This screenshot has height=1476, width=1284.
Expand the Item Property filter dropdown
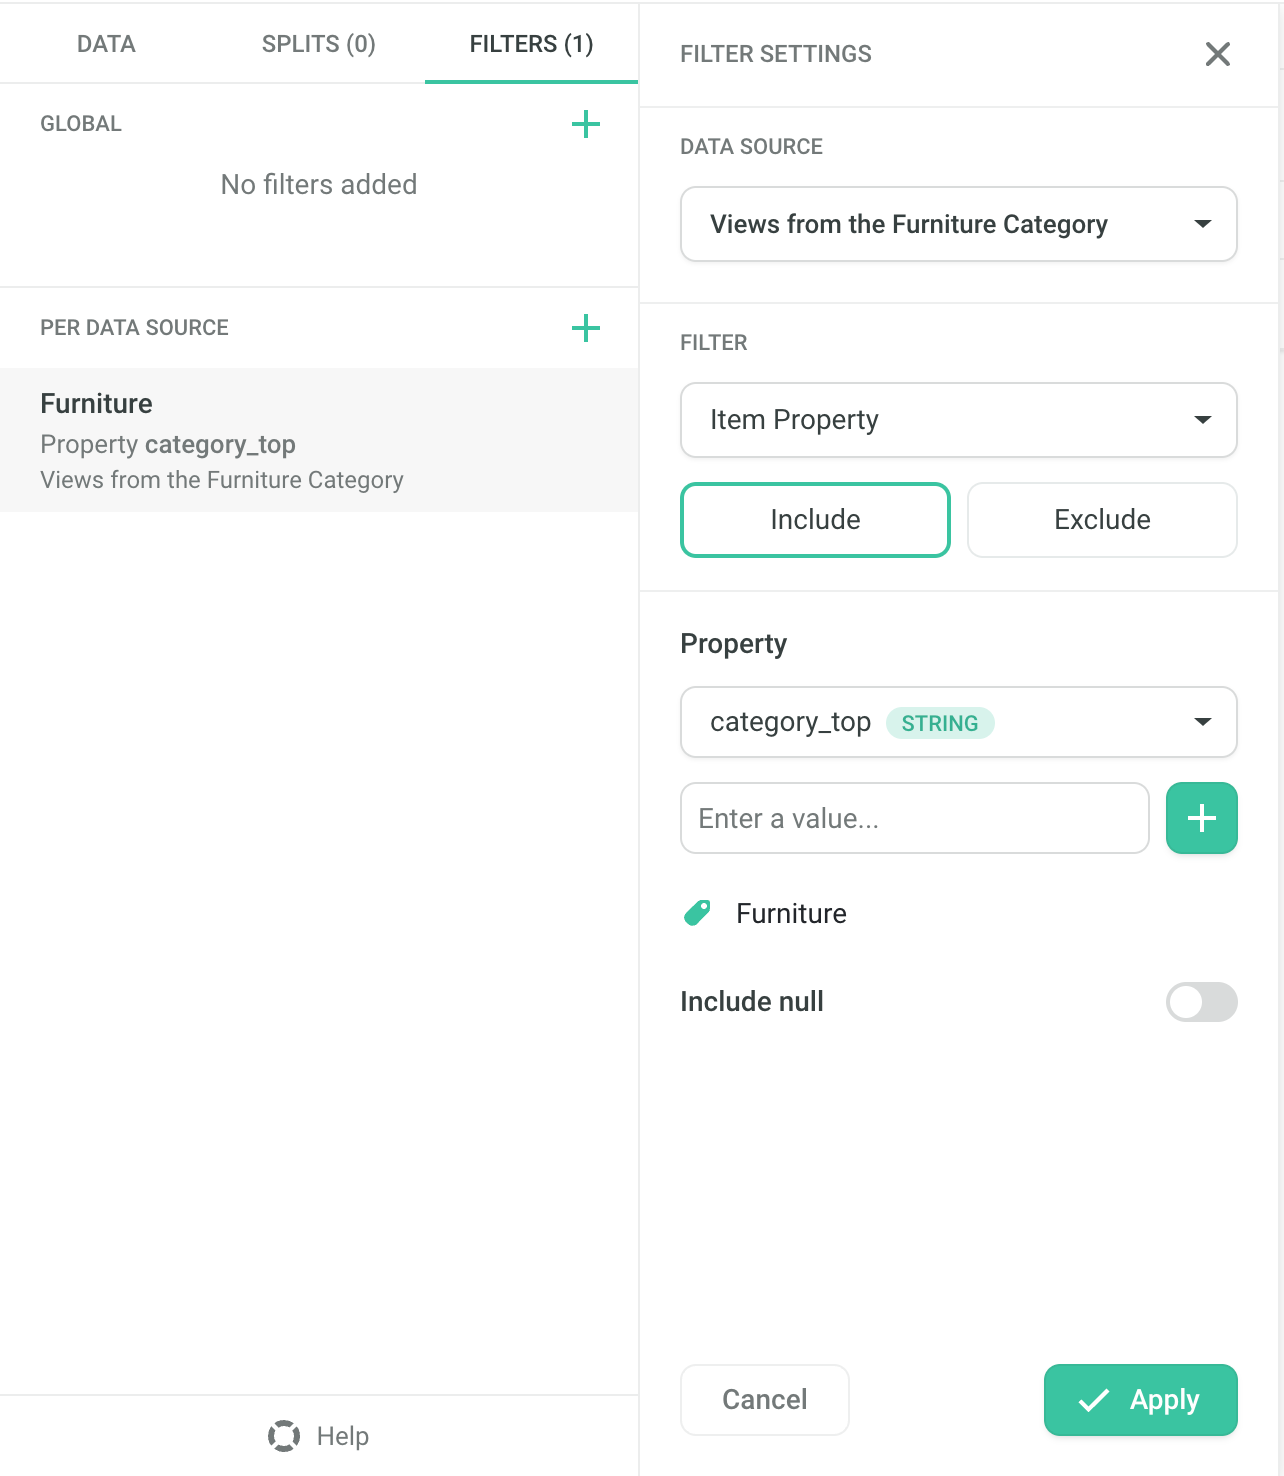coord(958,420)
